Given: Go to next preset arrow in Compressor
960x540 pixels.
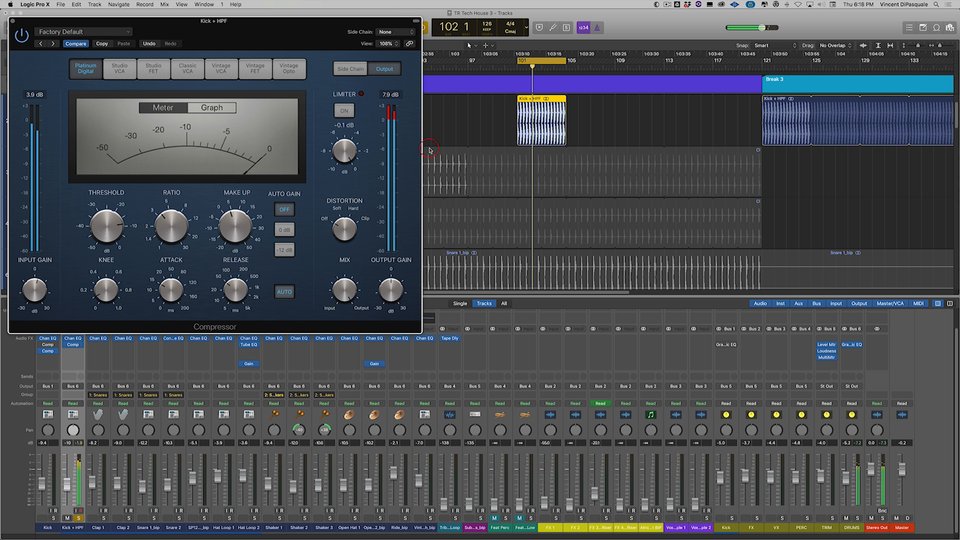Looking at the screenshot, I should click(x=53, y=44).
